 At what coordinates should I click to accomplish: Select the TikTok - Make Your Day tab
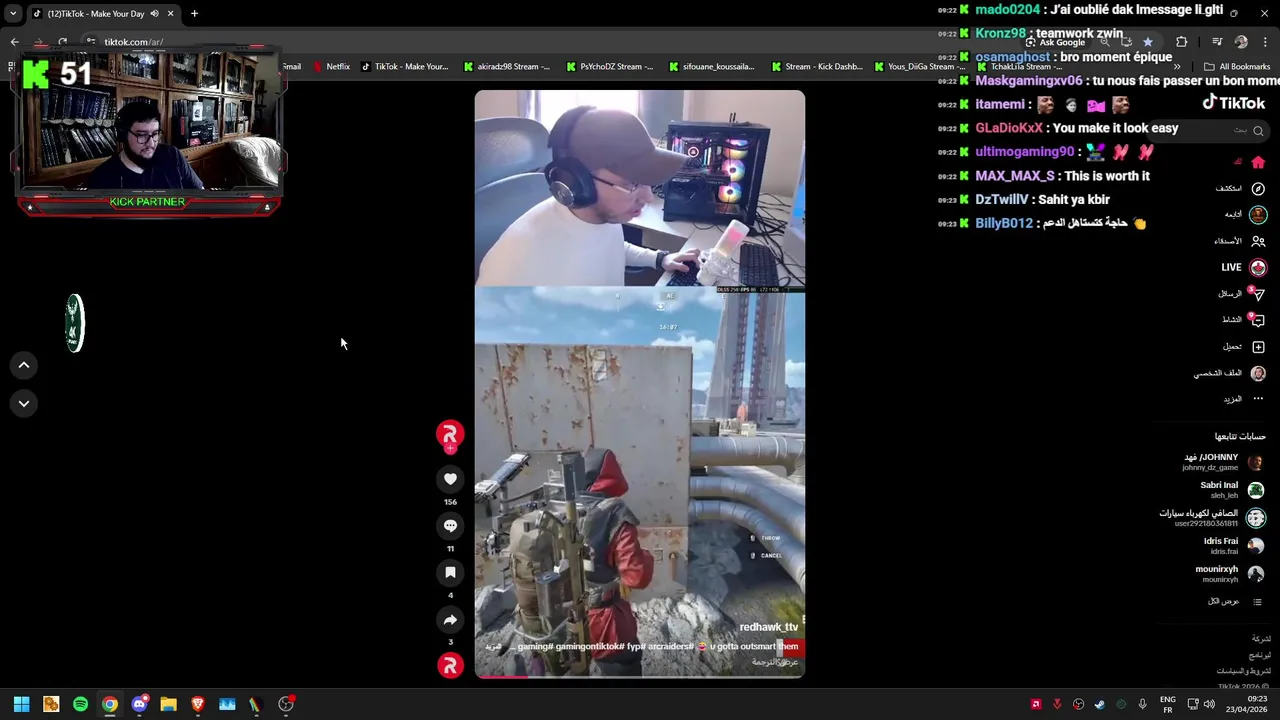102,13
